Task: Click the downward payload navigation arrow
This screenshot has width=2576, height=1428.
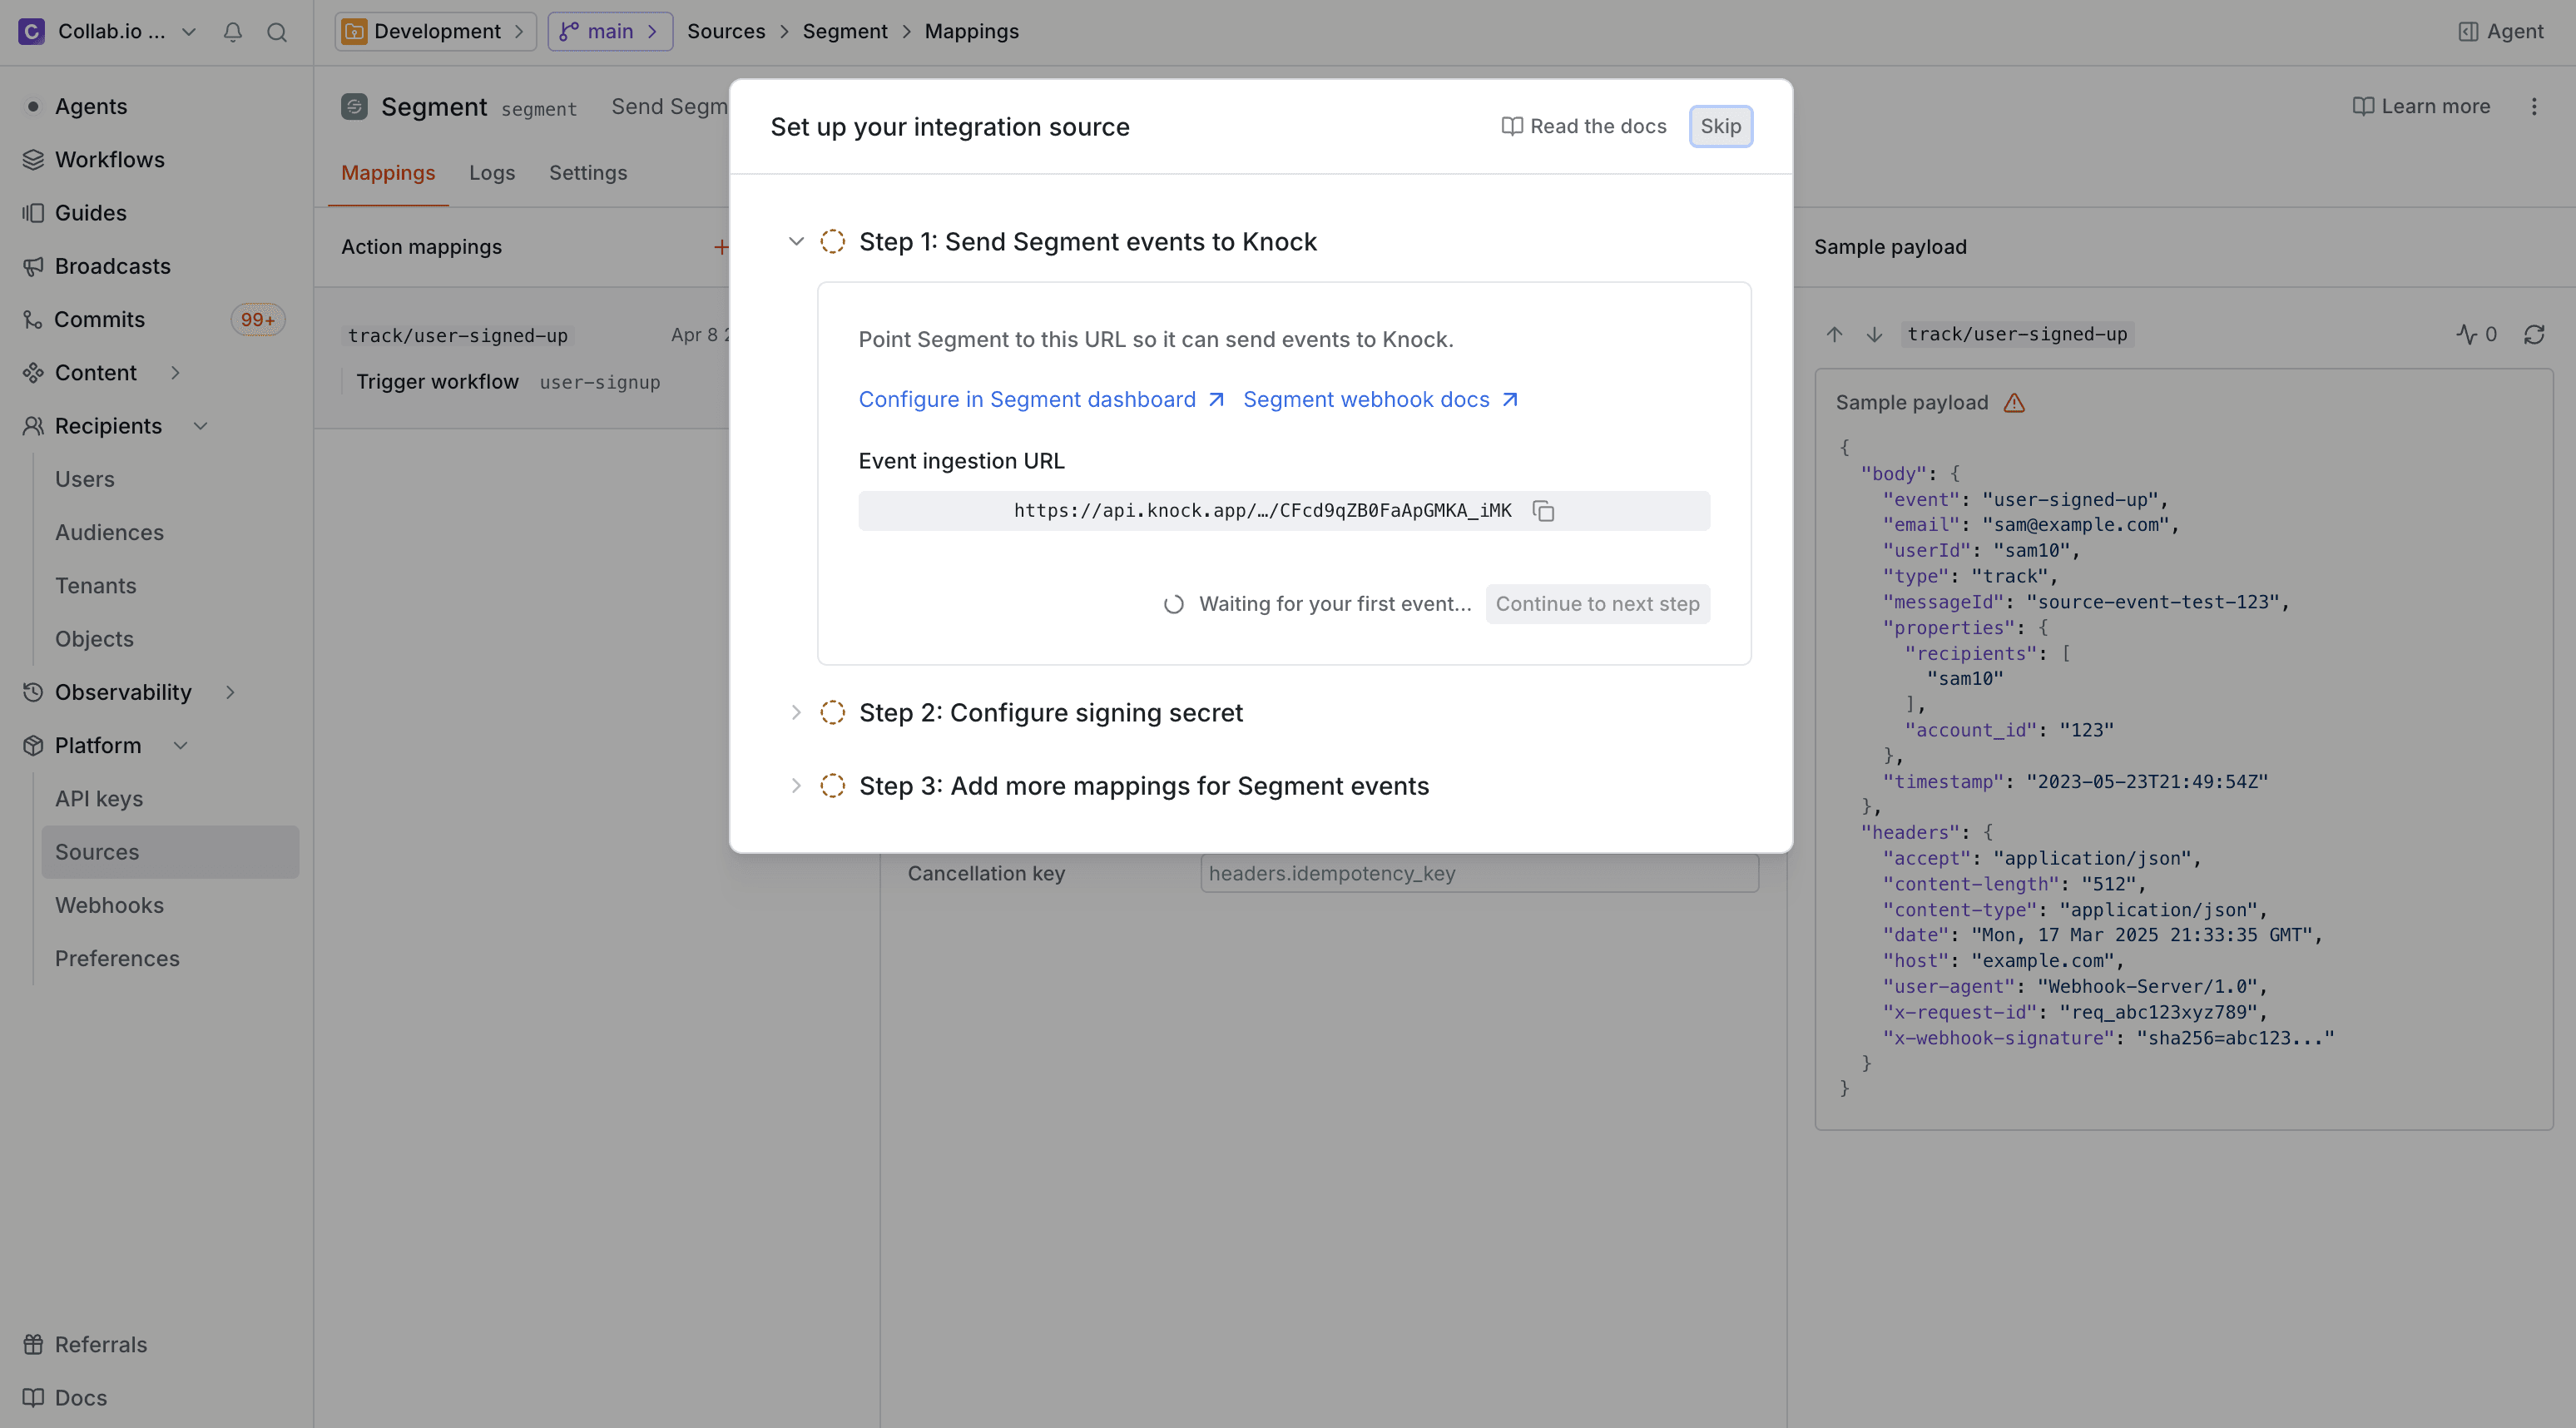Action: pyautogui.click(x=1872, y=334)
